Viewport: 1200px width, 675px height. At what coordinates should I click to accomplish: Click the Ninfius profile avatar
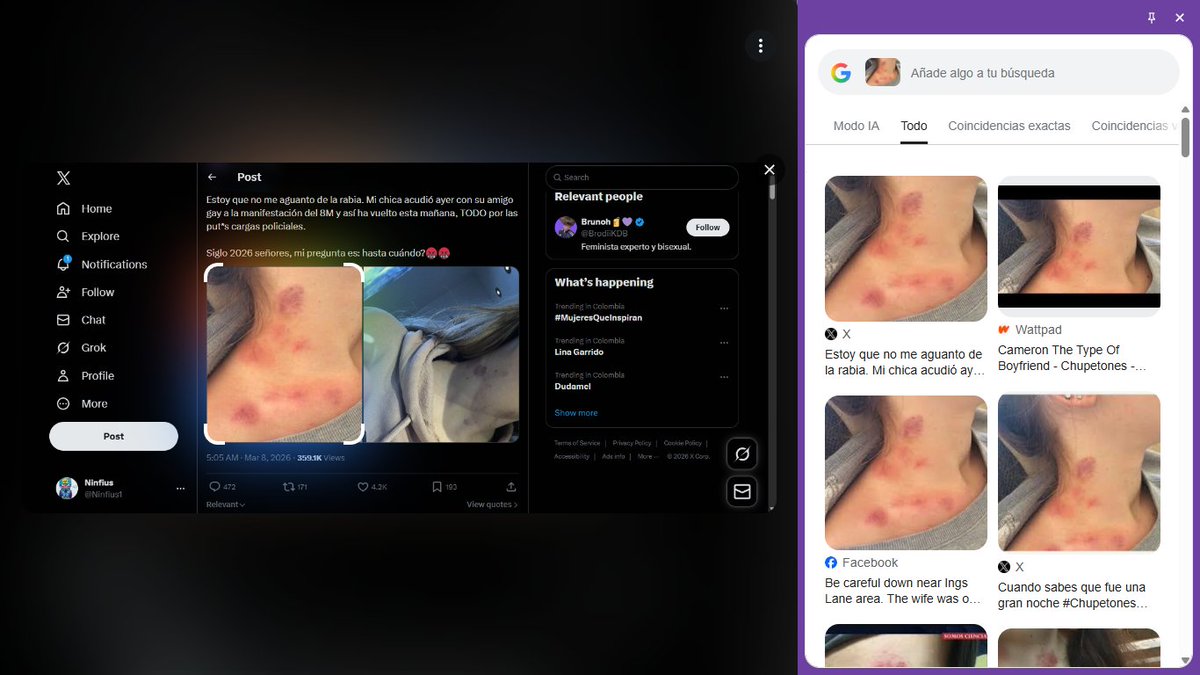click(x=67, y=488)
